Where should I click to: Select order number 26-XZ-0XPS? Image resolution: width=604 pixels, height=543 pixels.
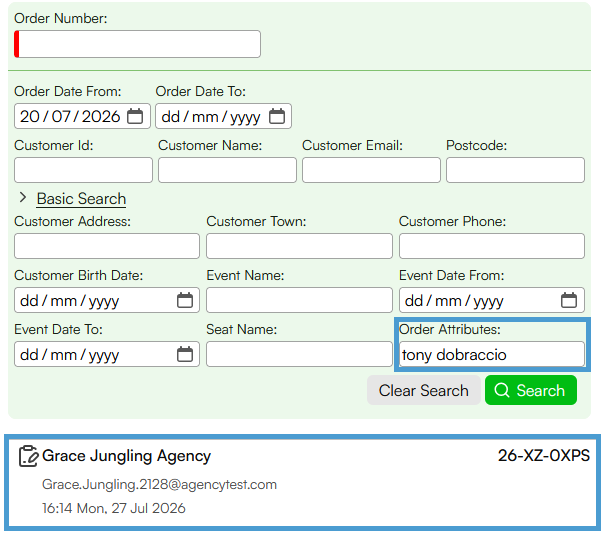point(544,456)
